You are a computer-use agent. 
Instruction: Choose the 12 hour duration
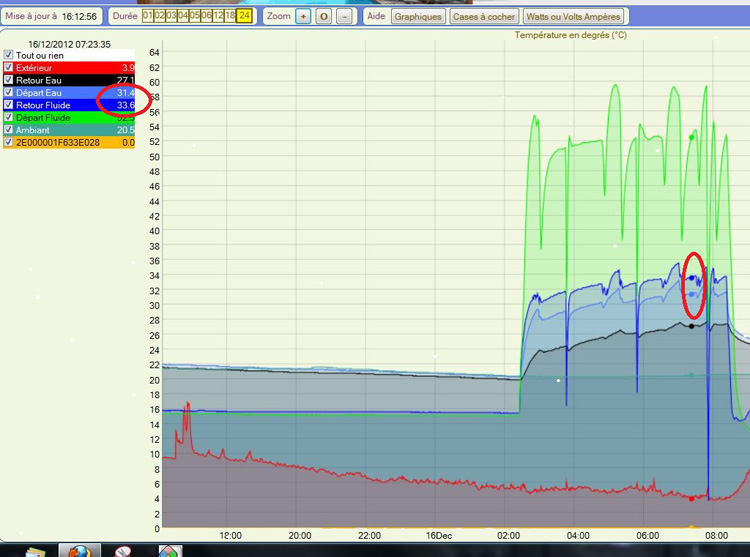[218, 16]
